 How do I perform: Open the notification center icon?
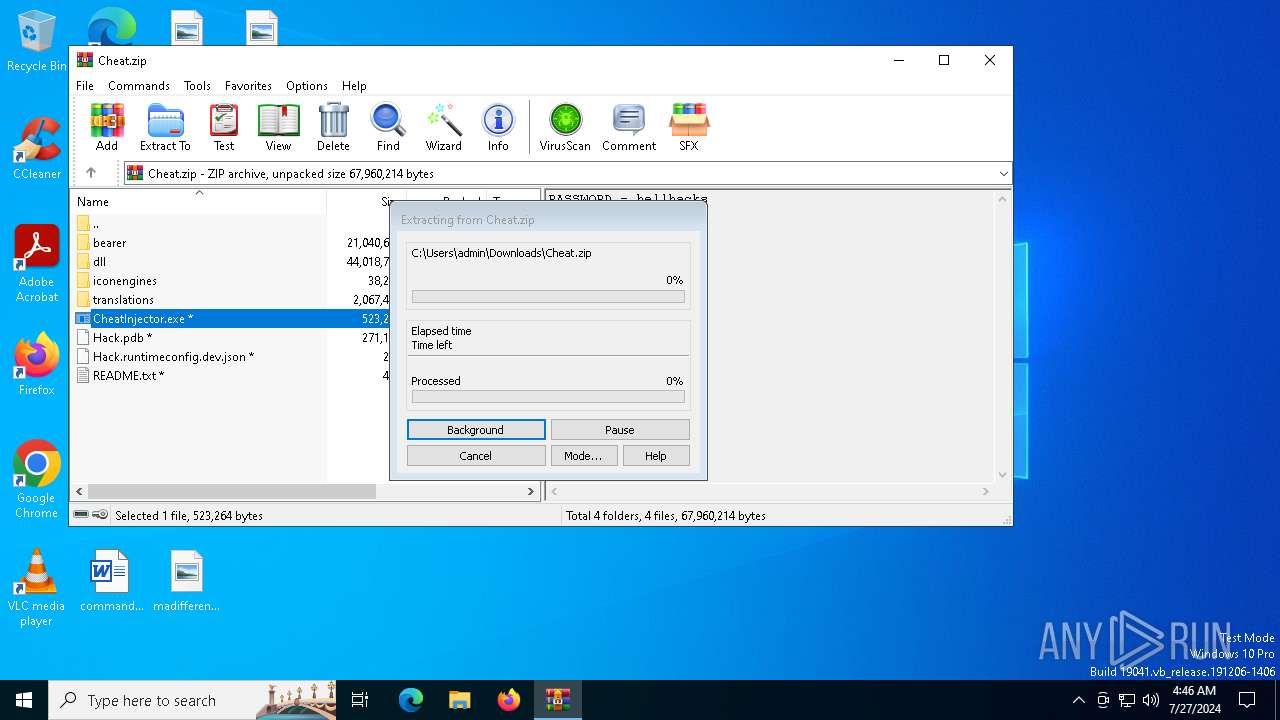pos(1247,700)
